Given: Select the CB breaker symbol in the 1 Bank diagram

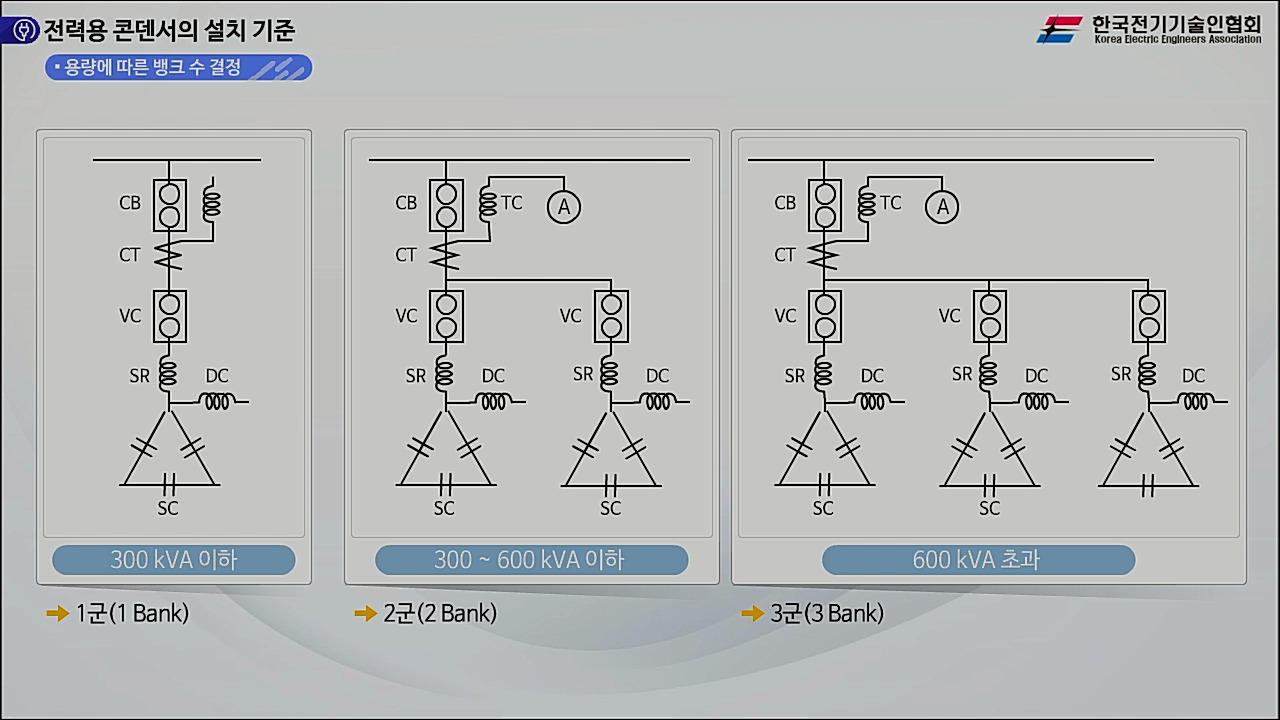Looking at the screenshot, I should (x=169, y=204).
